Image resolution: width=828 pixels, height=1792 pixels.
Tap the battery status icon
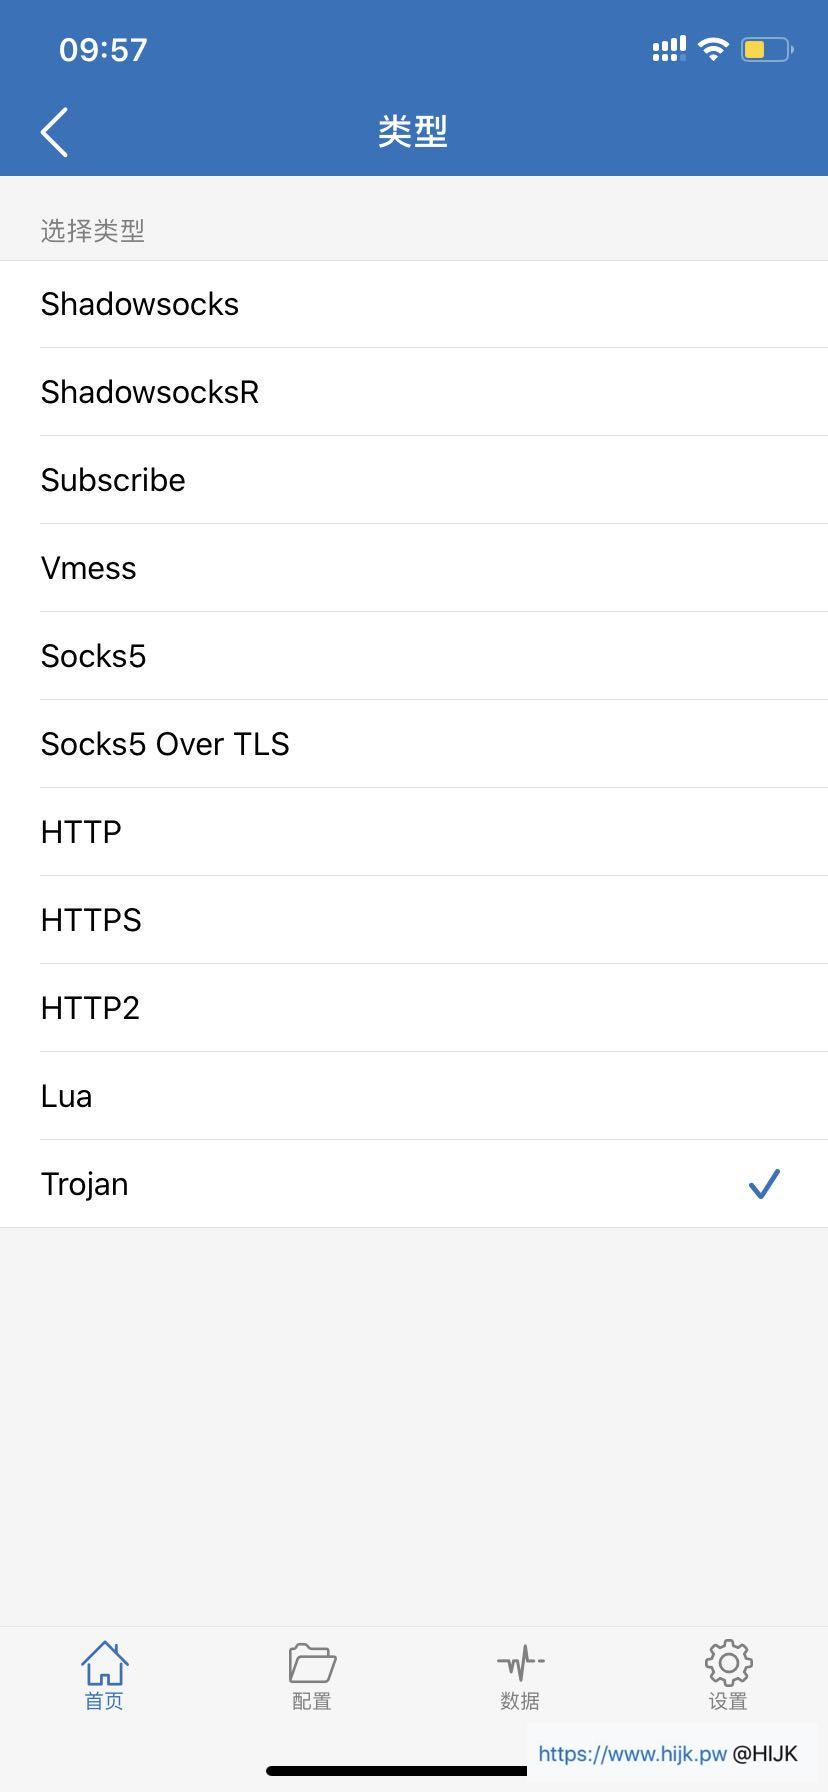[x=766, y=48]
